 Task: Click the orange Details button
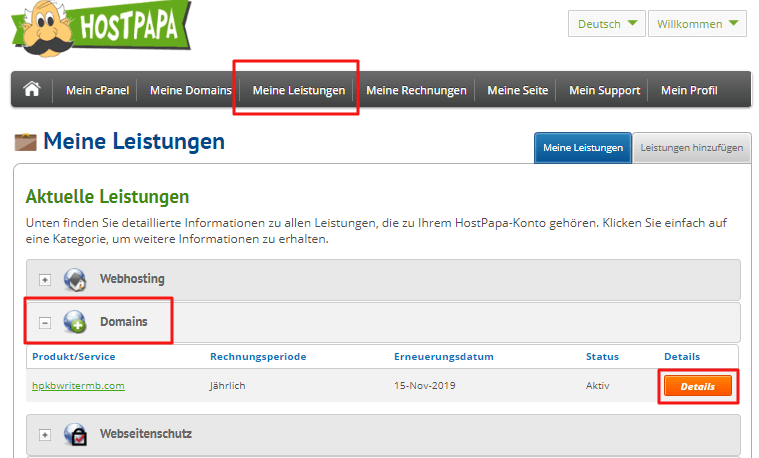[698, 386]
